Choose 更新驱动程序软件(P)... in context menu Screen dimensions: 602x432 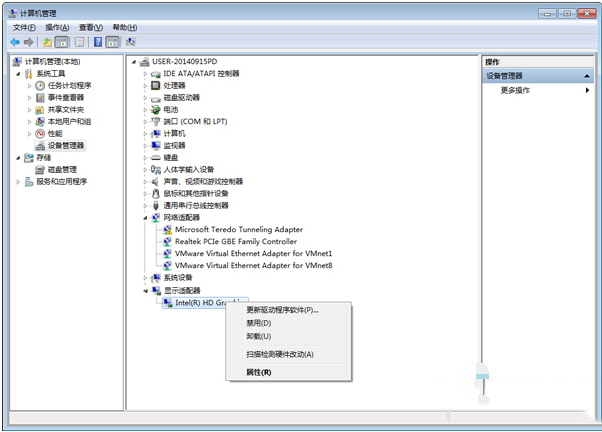click(289, 310)
